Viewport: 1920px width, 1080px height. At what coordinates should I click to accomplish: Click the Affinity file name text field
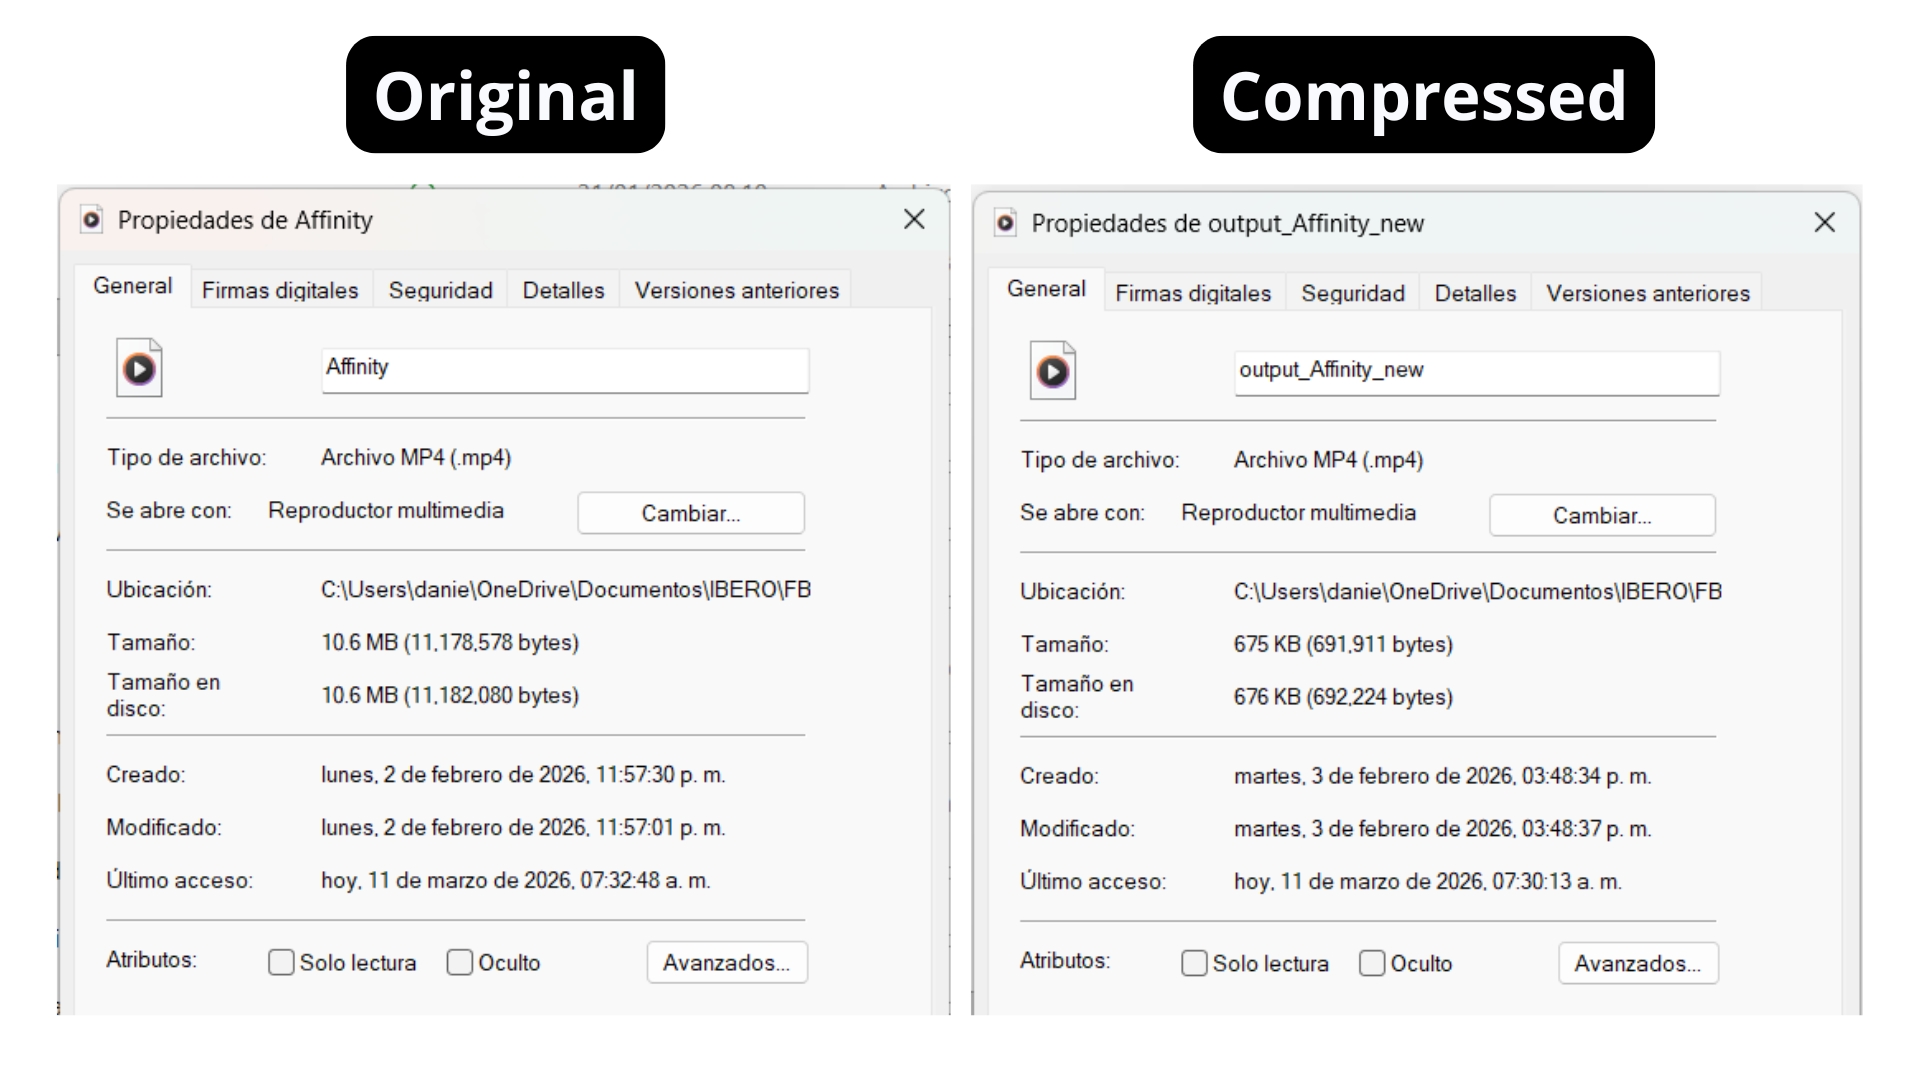click(565, 369)
